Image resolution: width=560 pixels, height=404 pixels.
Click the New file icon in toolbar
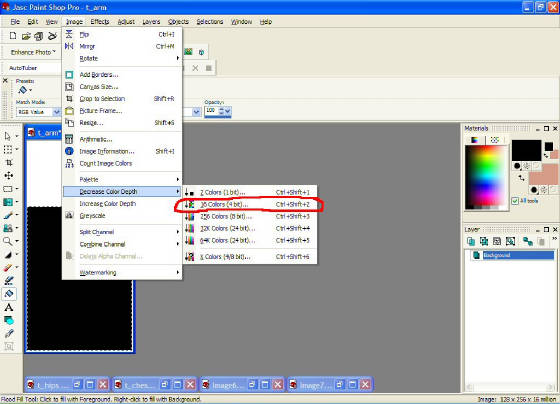click(x=13, y=36)
